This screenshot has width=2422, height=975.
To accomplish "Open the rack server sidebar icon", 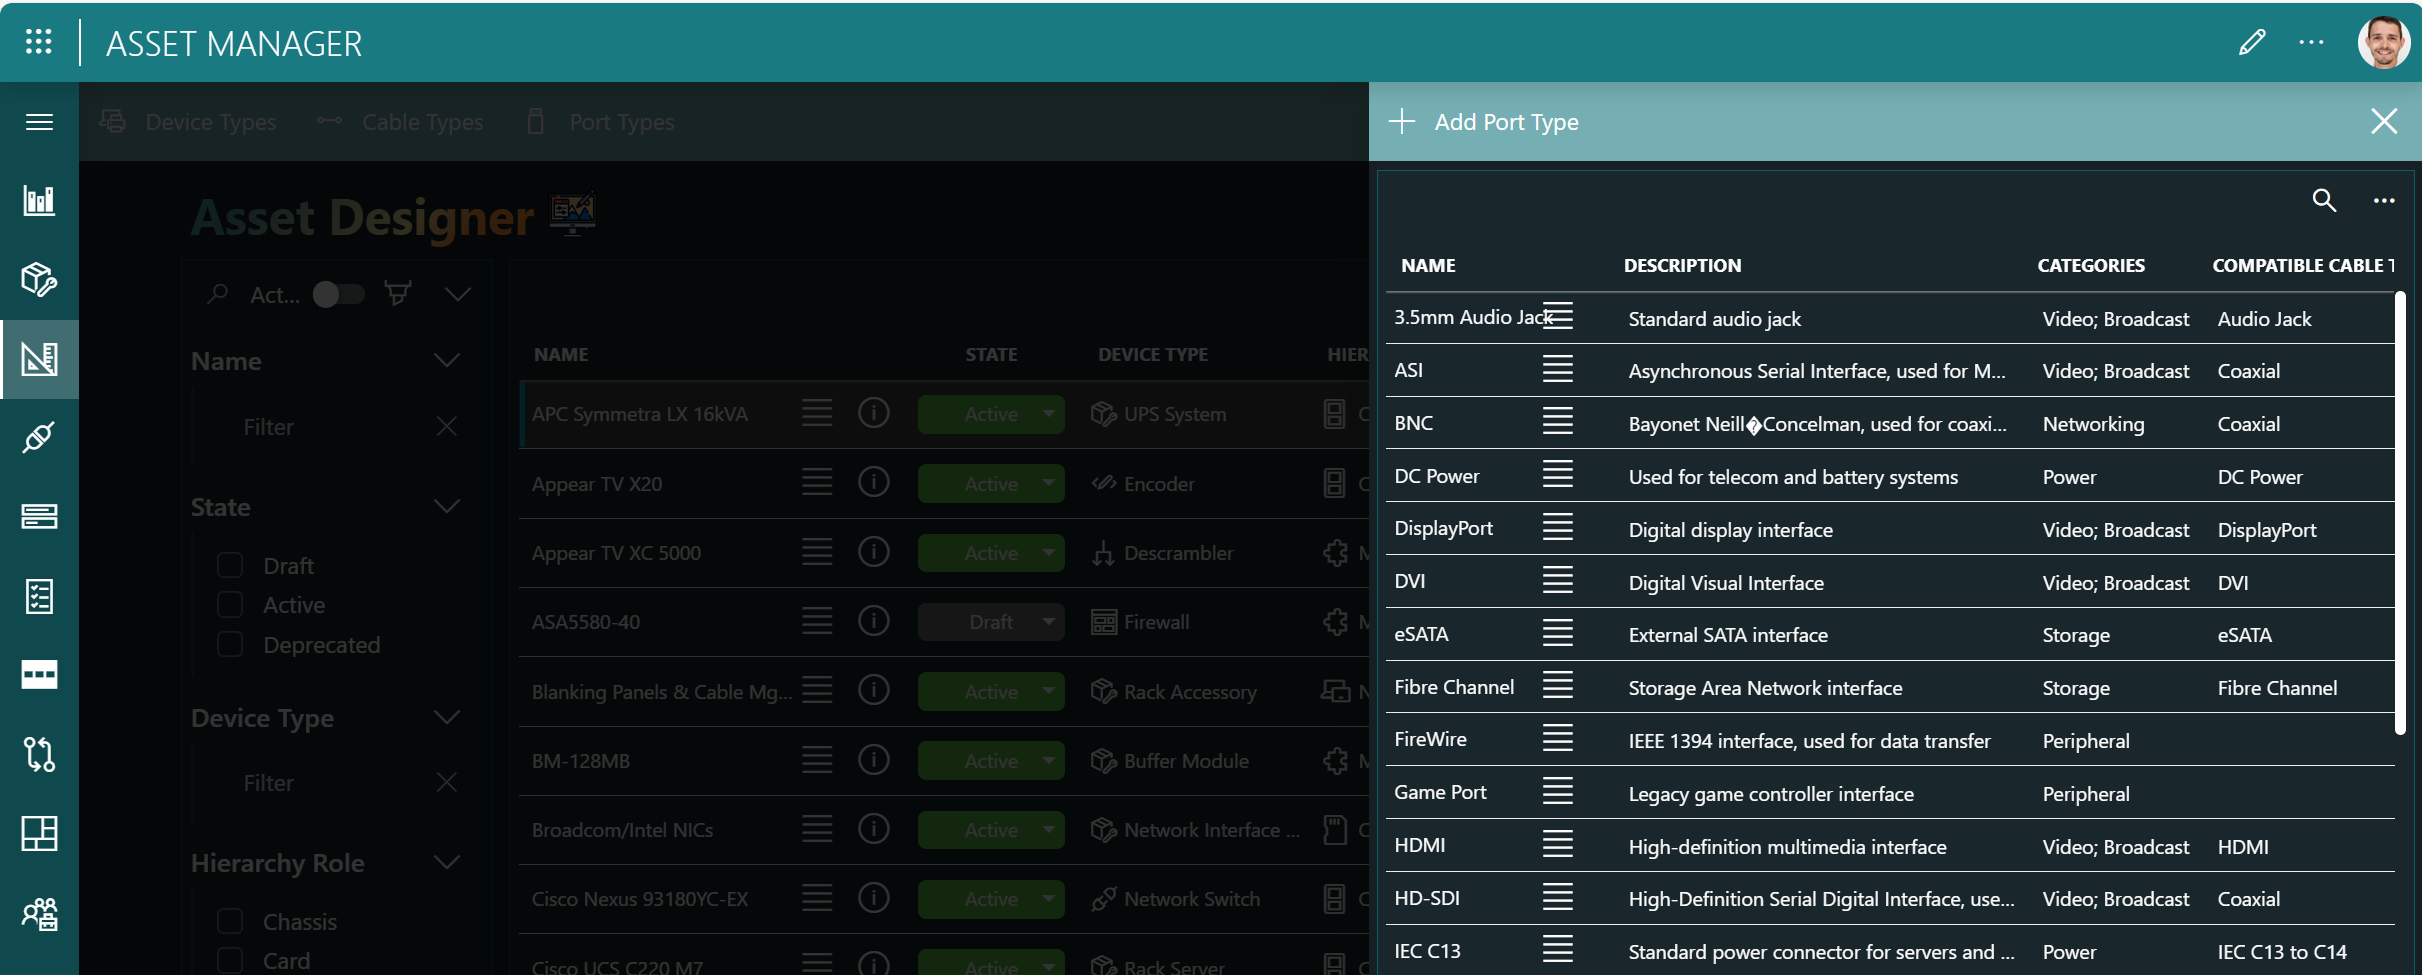I will (39, 516).
